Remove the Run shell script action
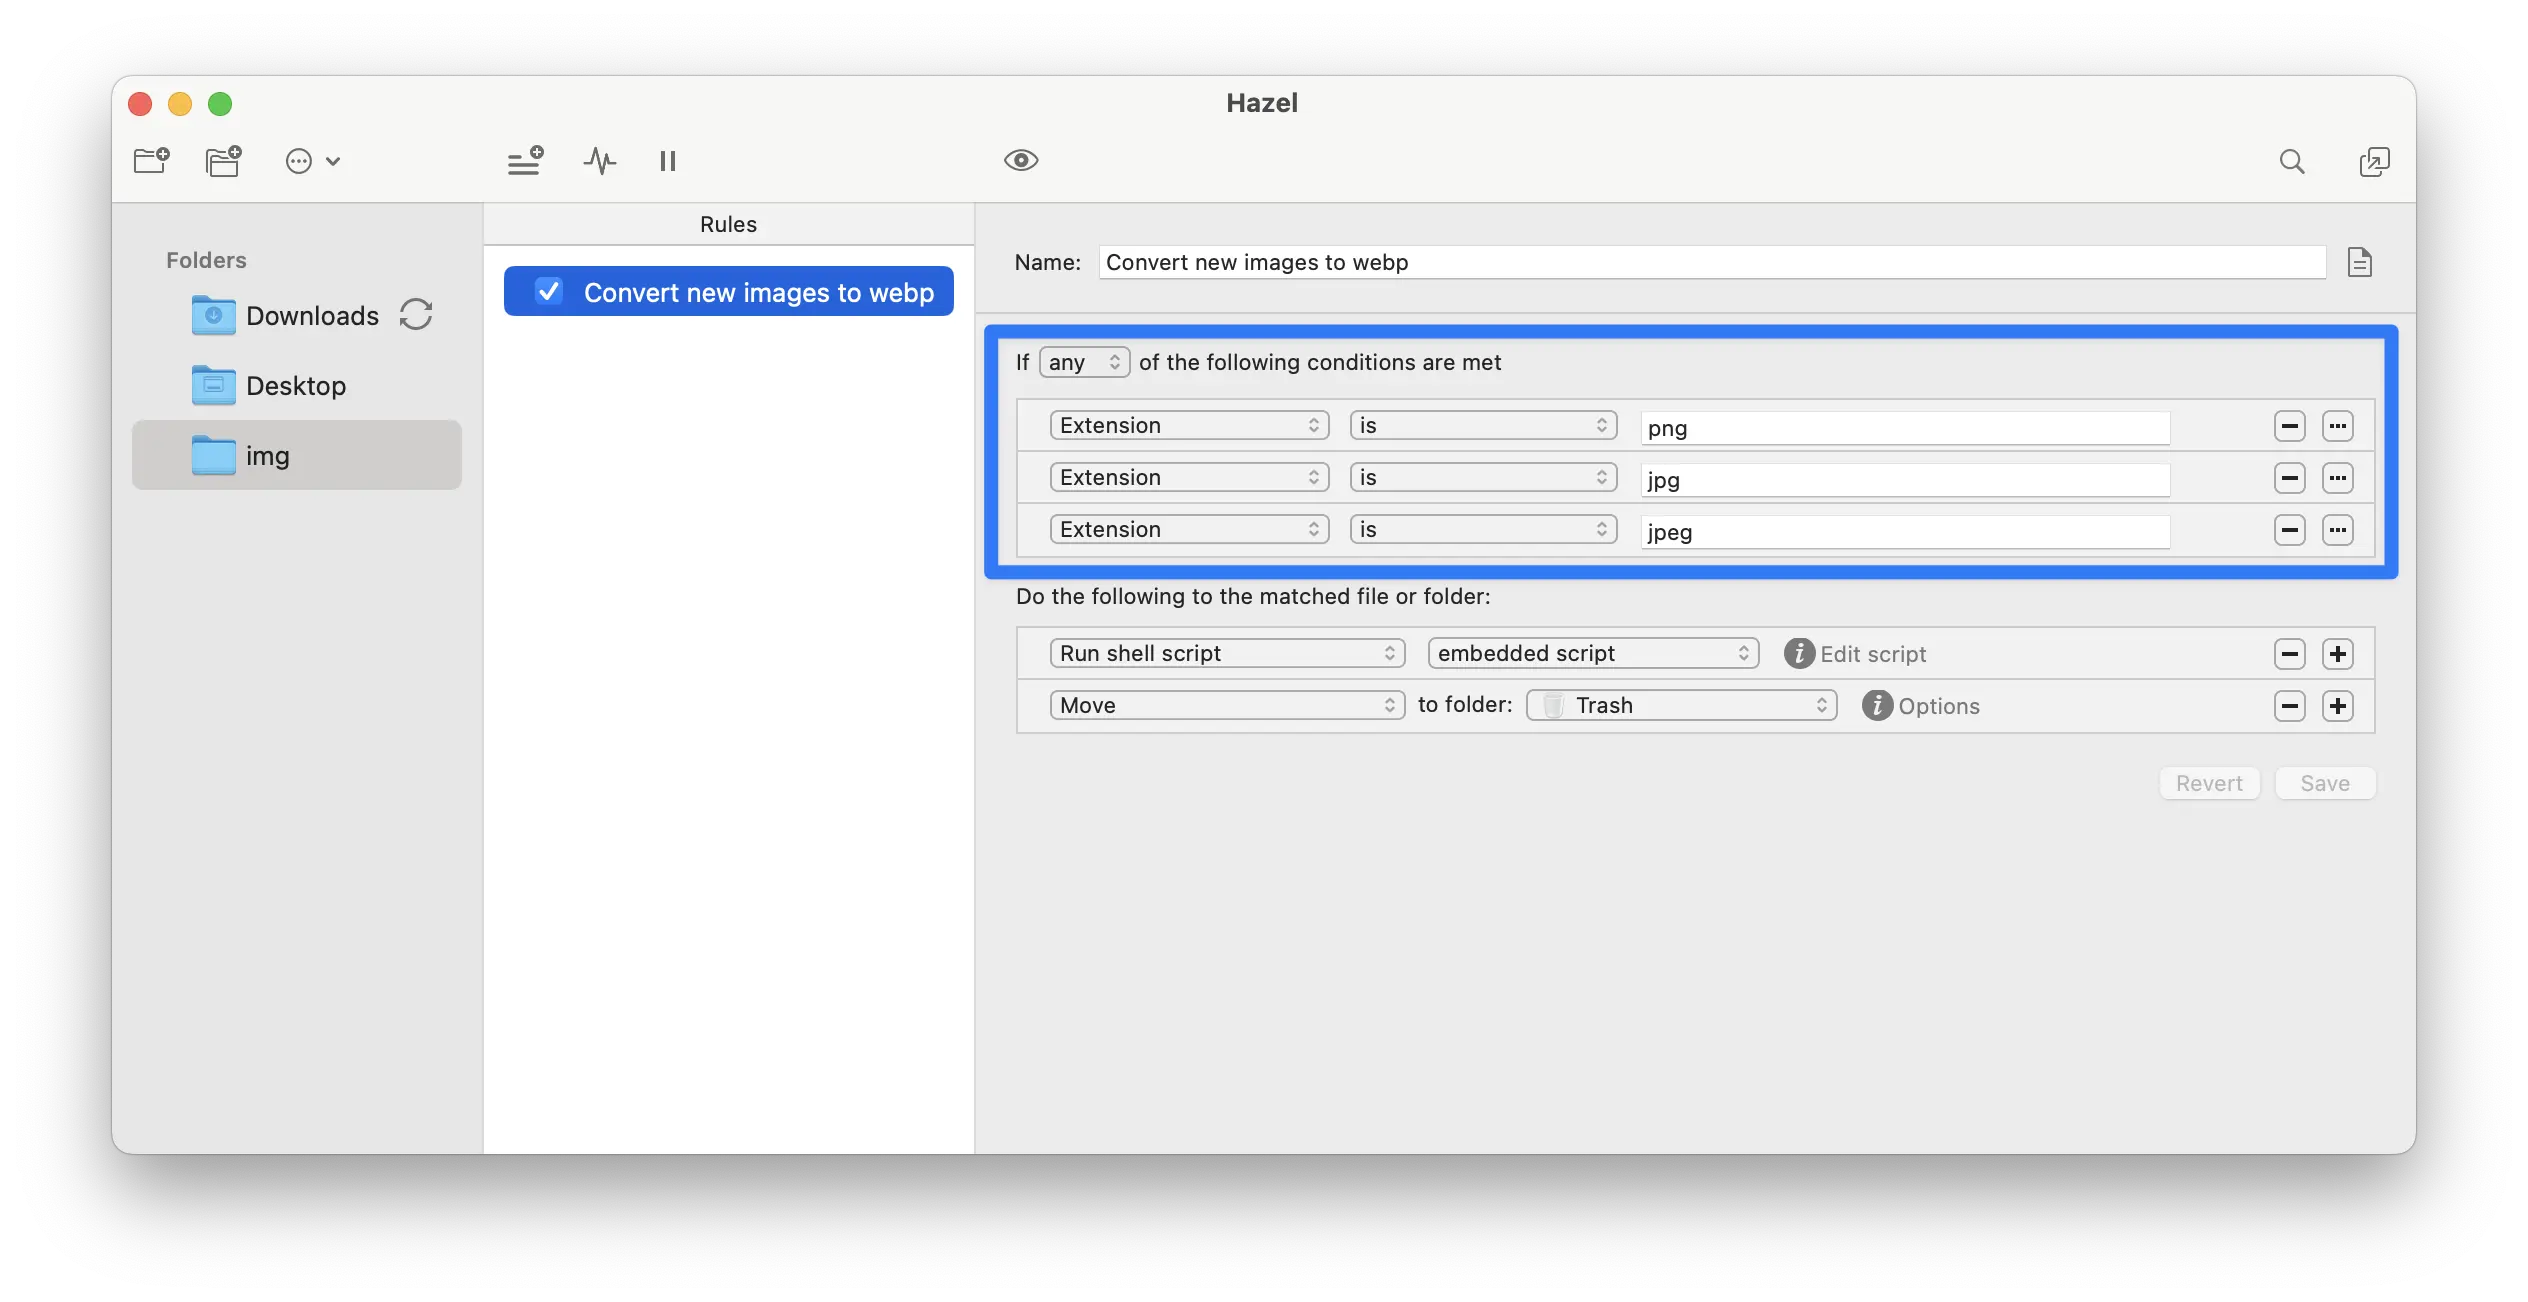This screenshot has width=2528, height=1302. [2290, 654]
